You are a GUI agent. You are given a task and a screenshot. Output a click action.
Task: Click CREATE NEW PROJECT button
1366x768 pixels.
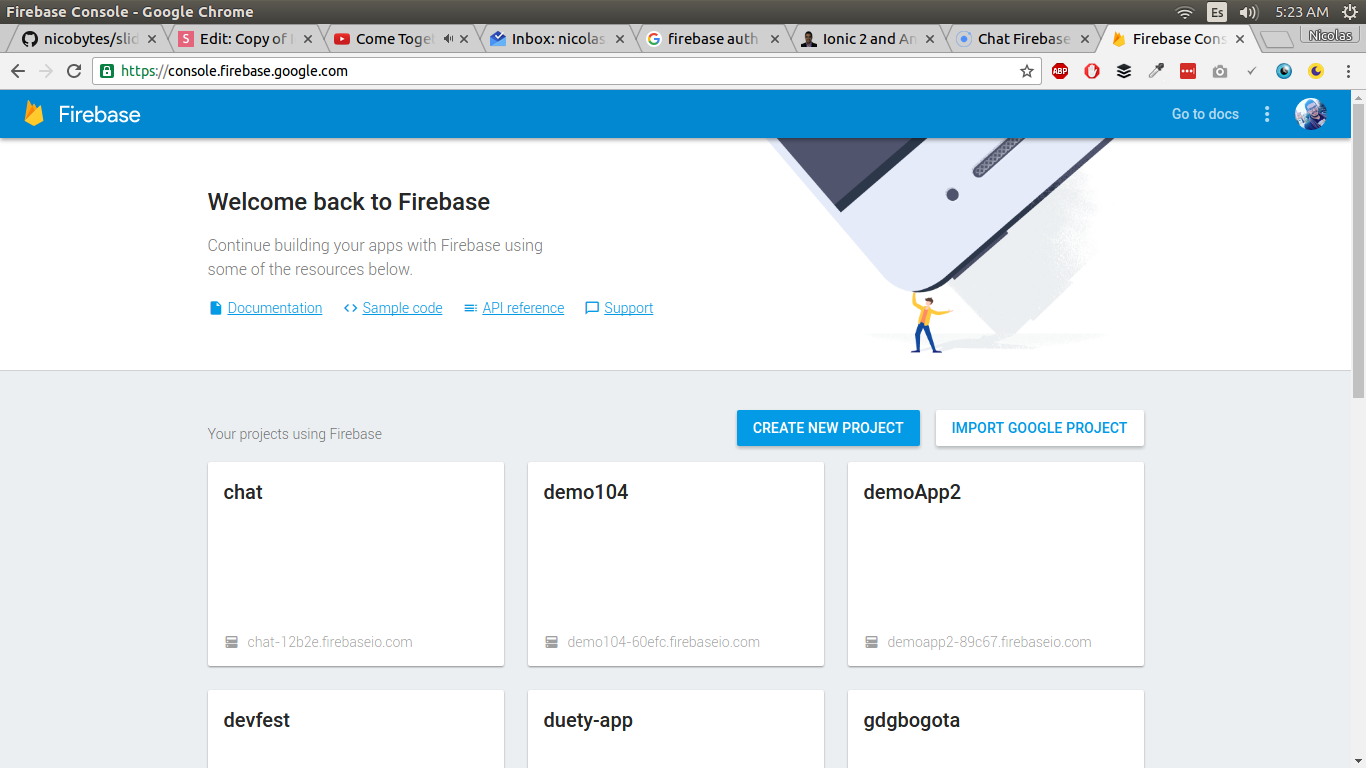[828, 428]
